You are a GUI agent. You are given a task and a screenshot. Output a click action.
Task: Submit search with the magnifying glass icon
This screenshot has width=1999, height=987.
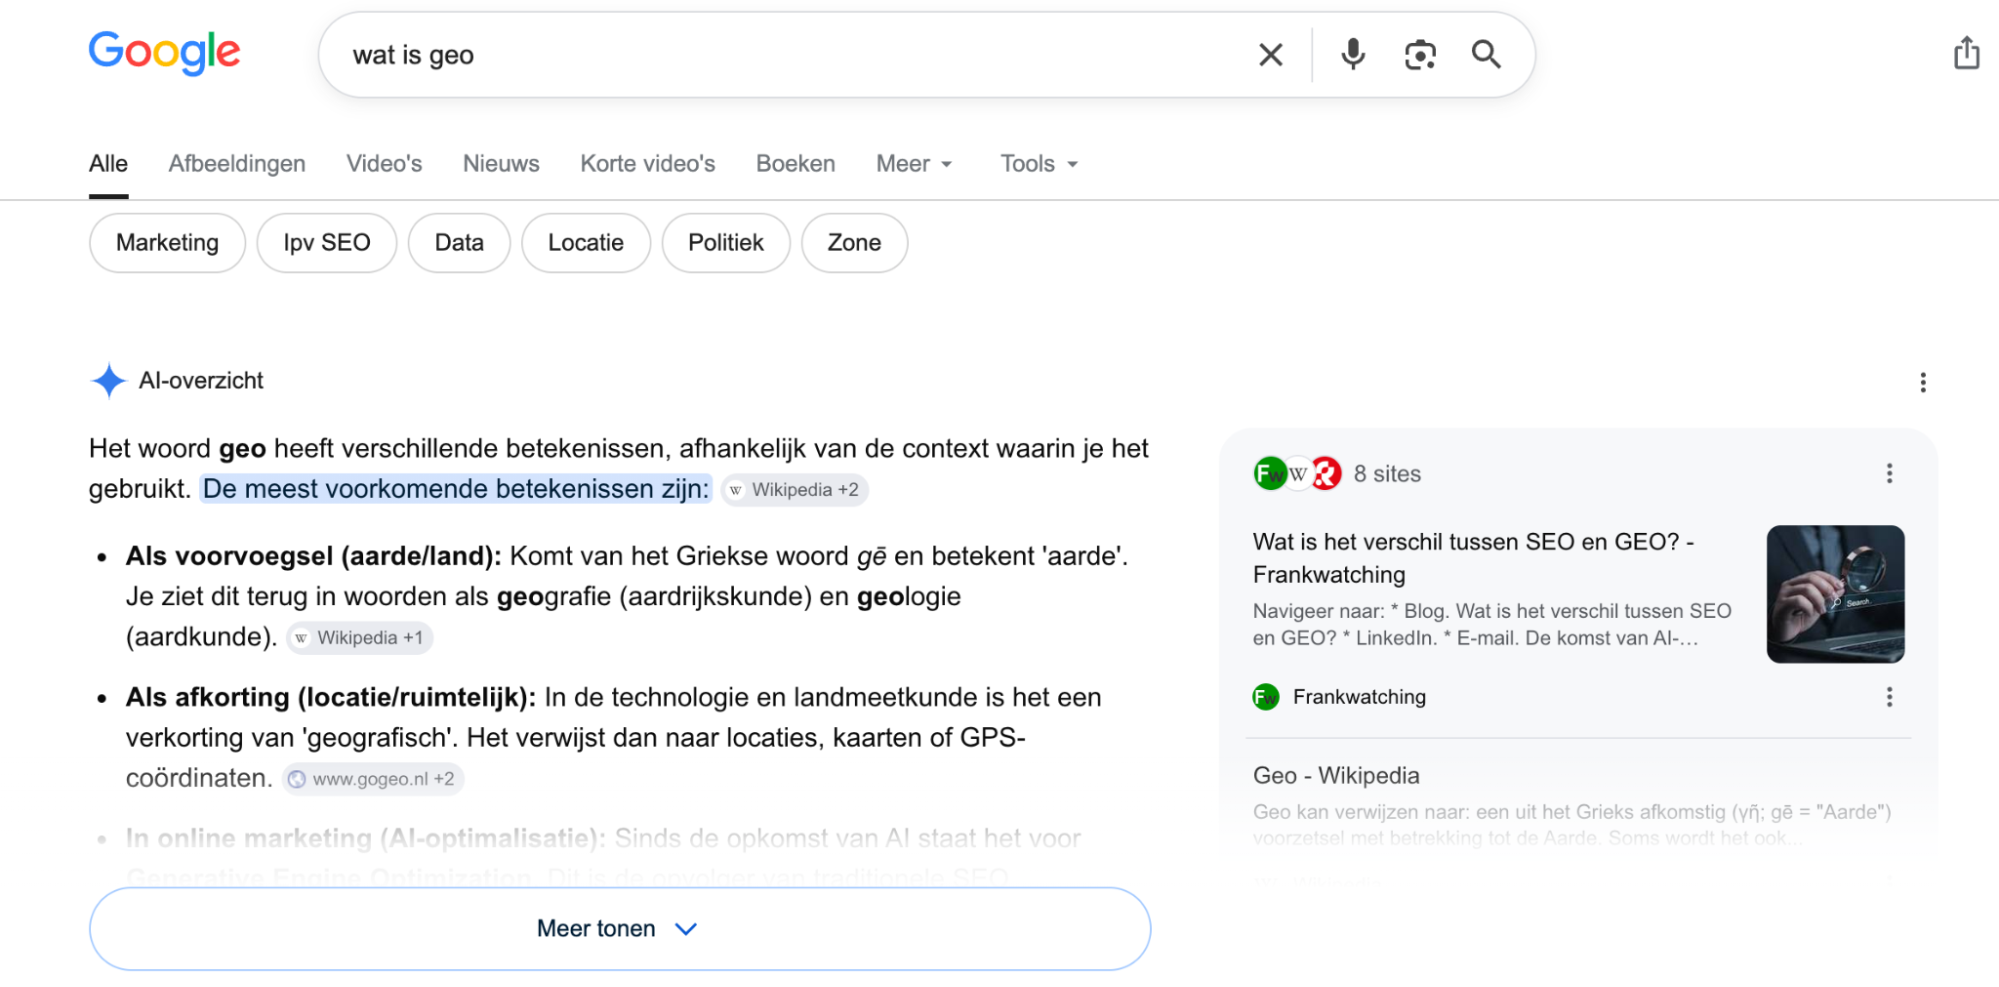(1486, 54)
